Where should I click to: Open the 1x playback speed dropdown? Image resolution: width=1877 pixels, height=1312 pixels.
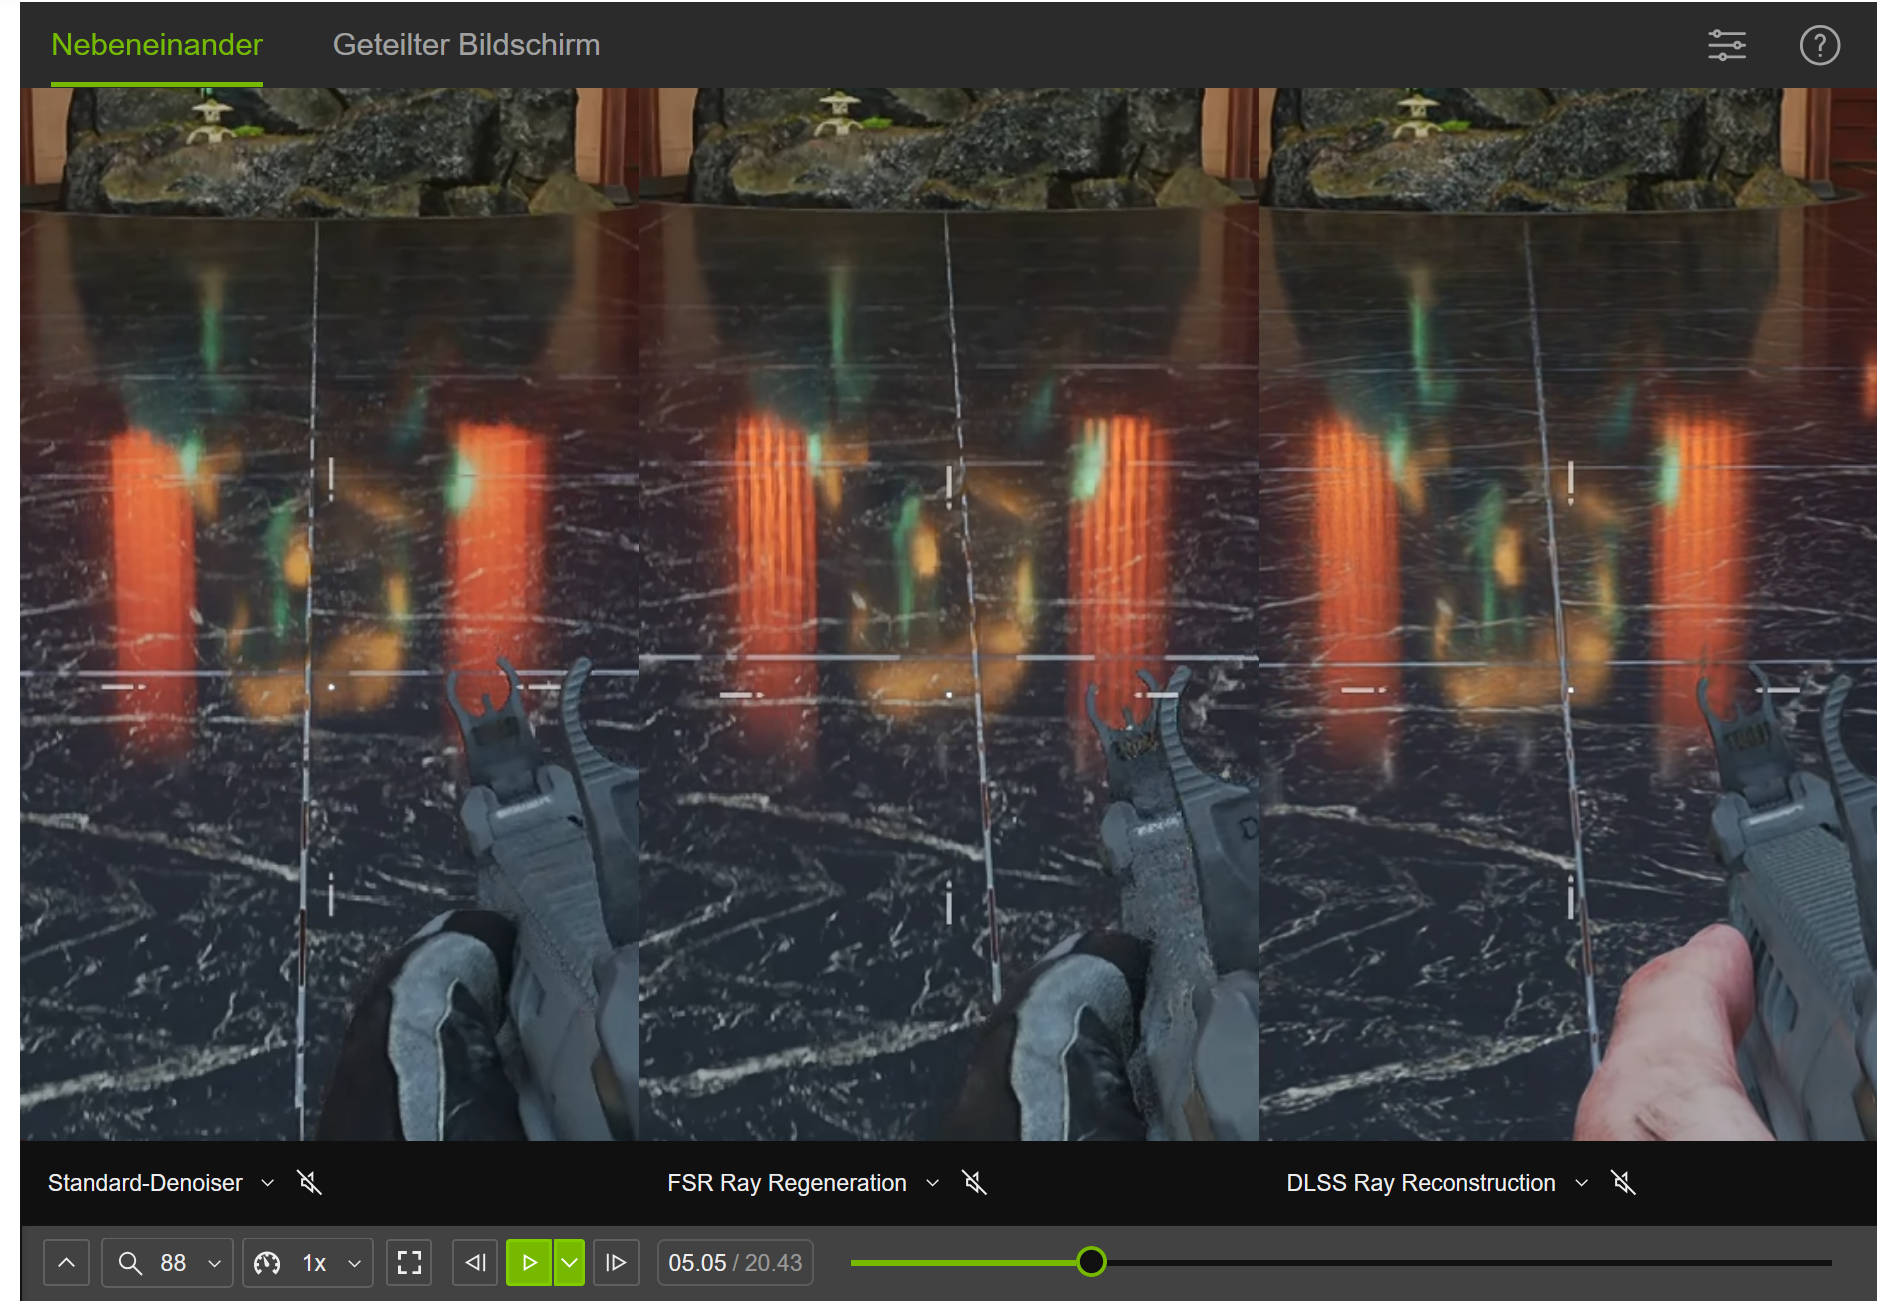pos(308,1263)
